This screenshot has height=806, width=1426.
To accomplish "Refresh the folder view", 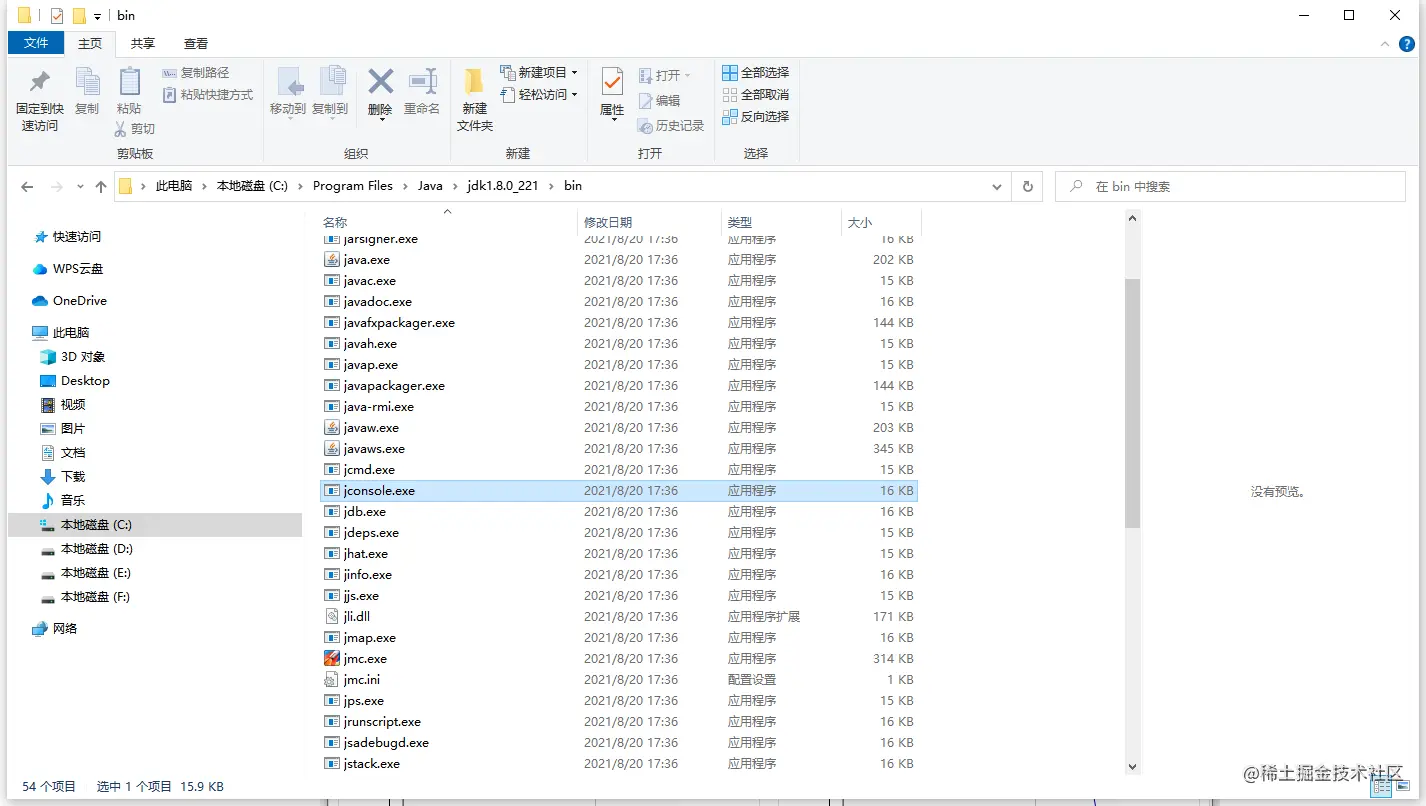I will (x=1027, y=187).
